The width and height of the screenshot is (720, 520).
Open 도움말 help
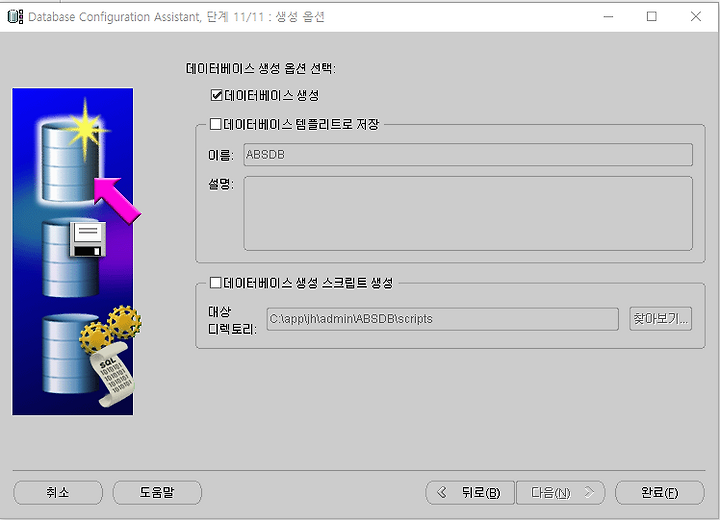[157, 492]
